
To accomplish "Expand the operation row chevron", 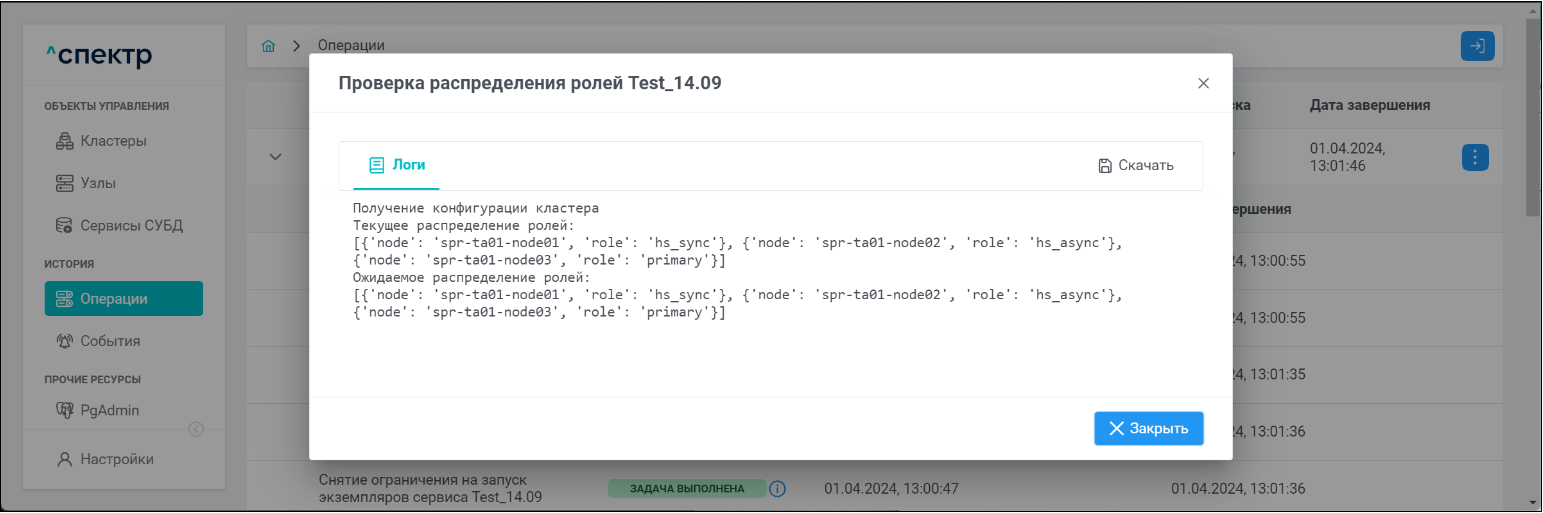I will click(x=276, y=157).
